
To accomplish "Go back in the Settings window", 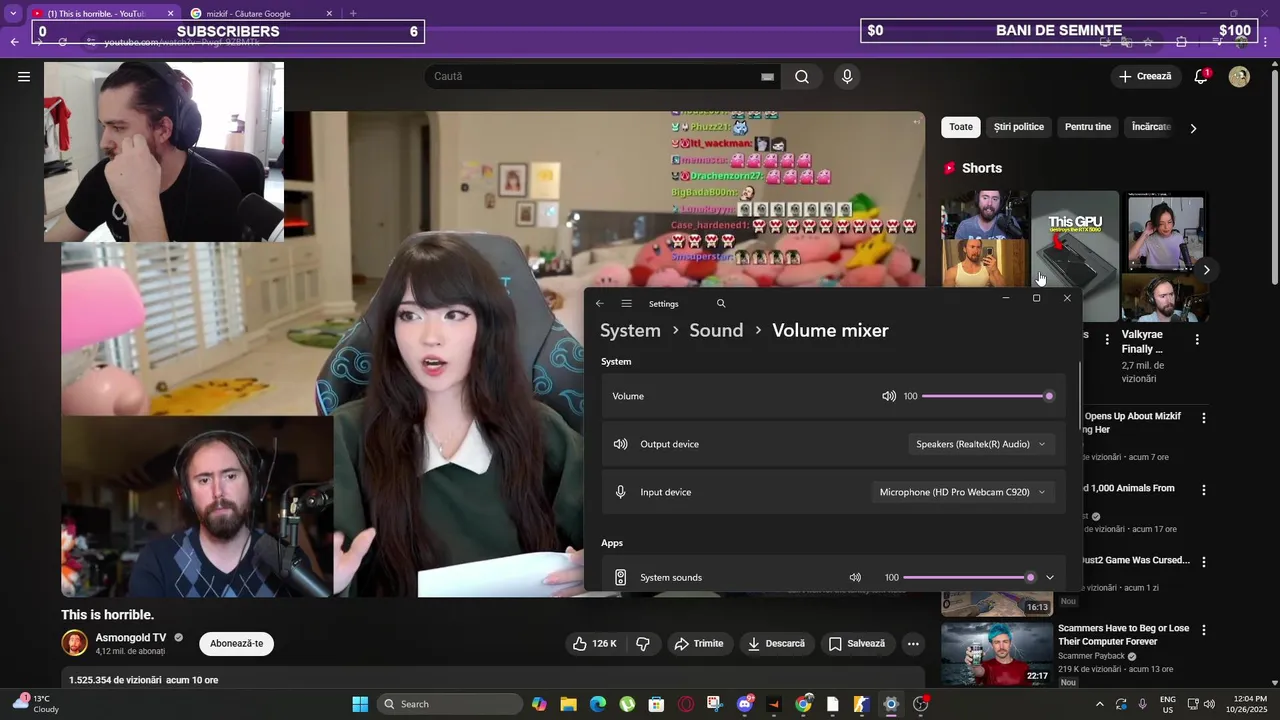I will (600, 304).
